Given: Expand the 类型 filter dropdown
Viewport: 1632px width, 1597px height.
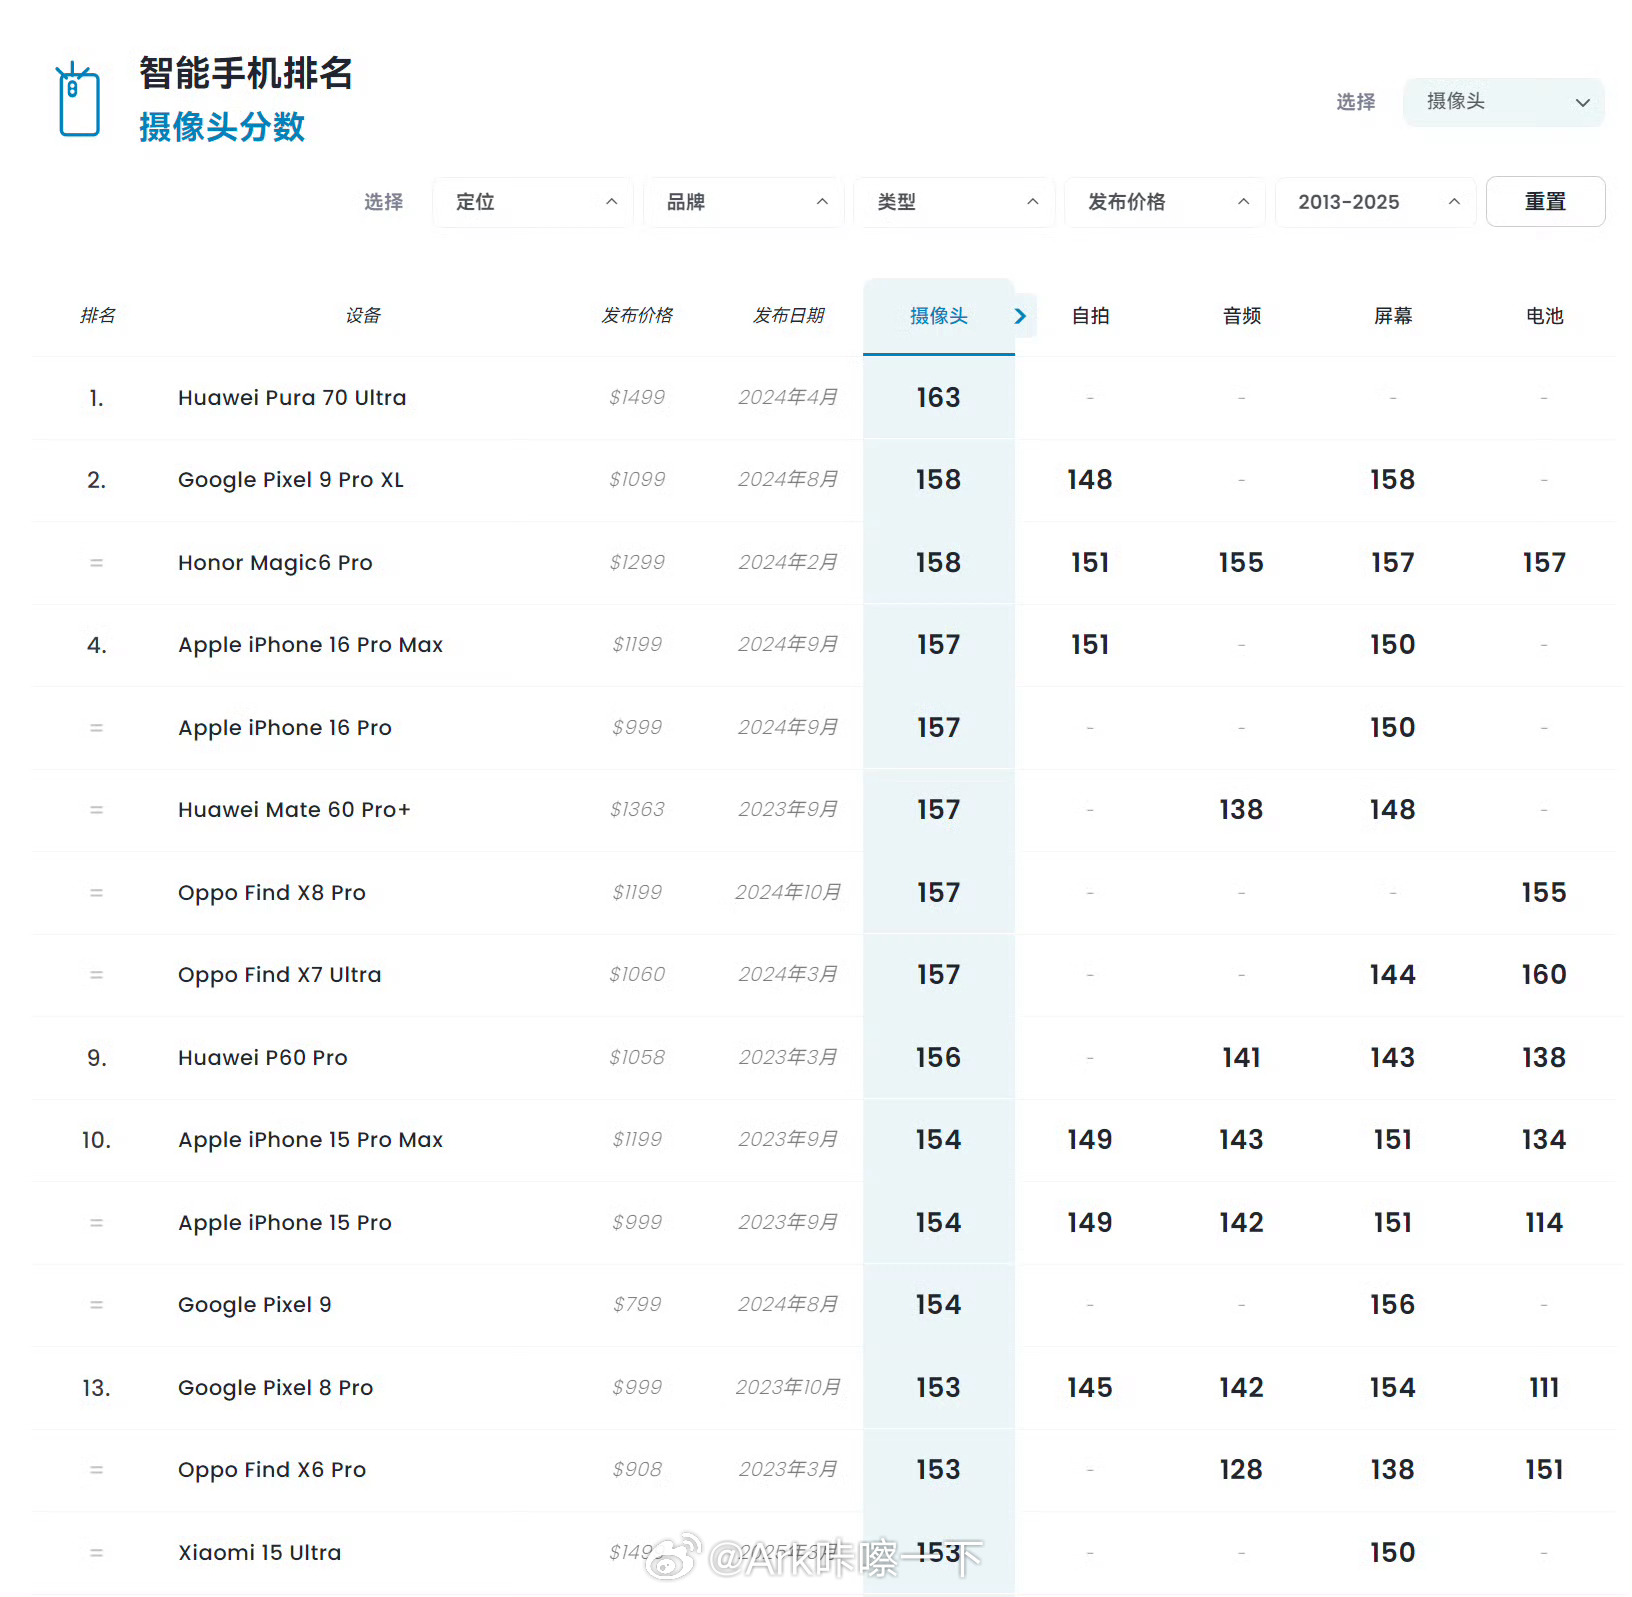Looking at the screenshot, I should click(954, 202).
